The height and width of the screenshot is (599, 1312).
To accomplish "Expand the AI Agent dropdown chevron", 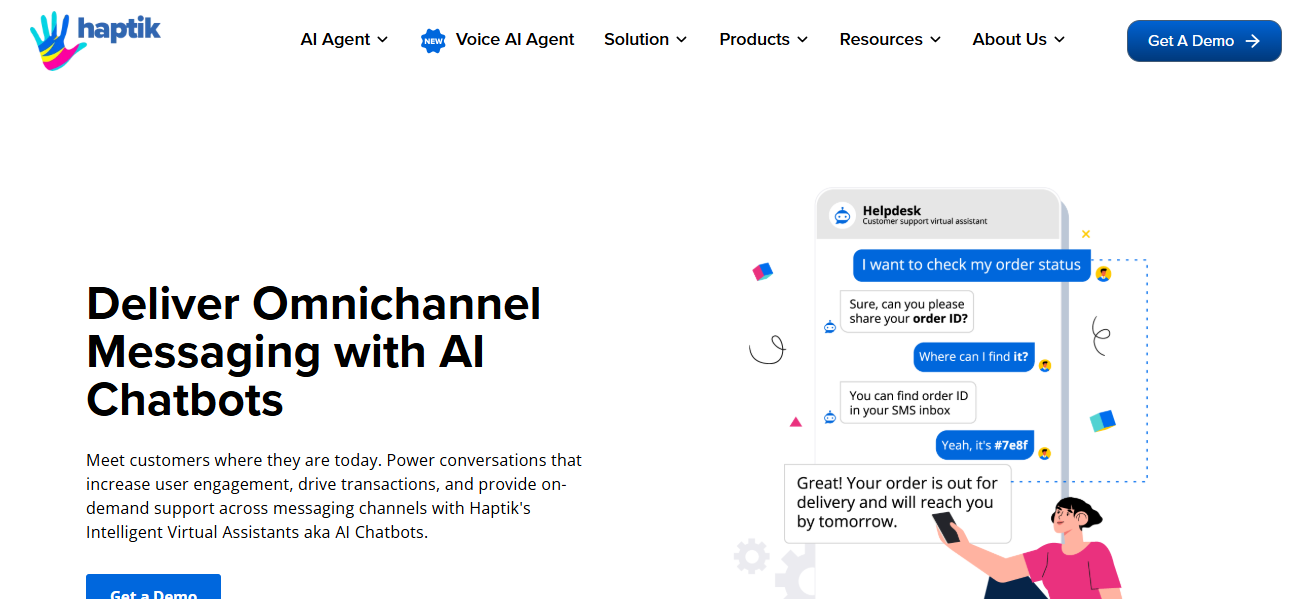I will coord(382,40).
